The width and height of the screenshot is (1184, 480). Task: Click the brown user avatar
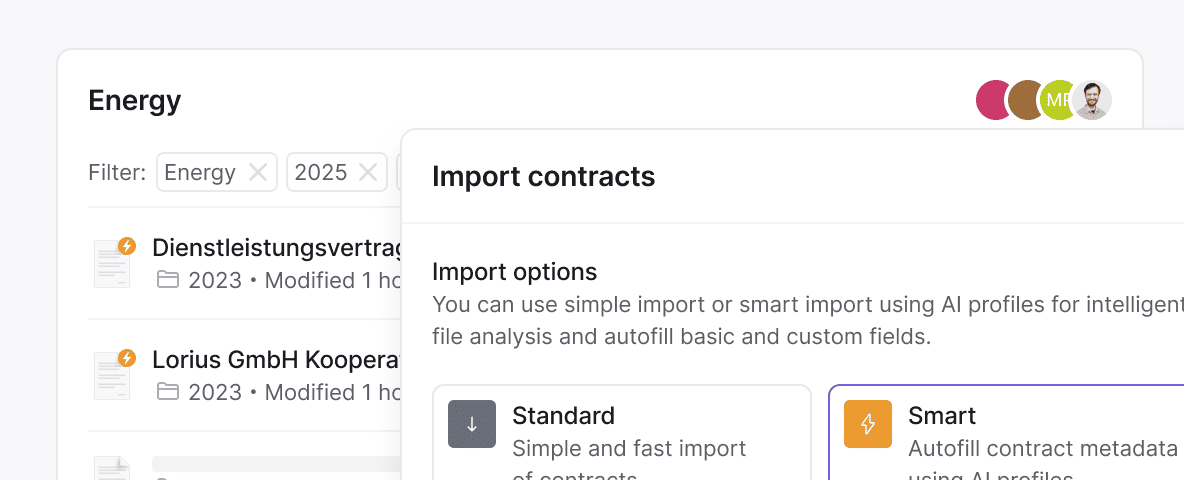pyautogui.click(x=1024, y=100)
